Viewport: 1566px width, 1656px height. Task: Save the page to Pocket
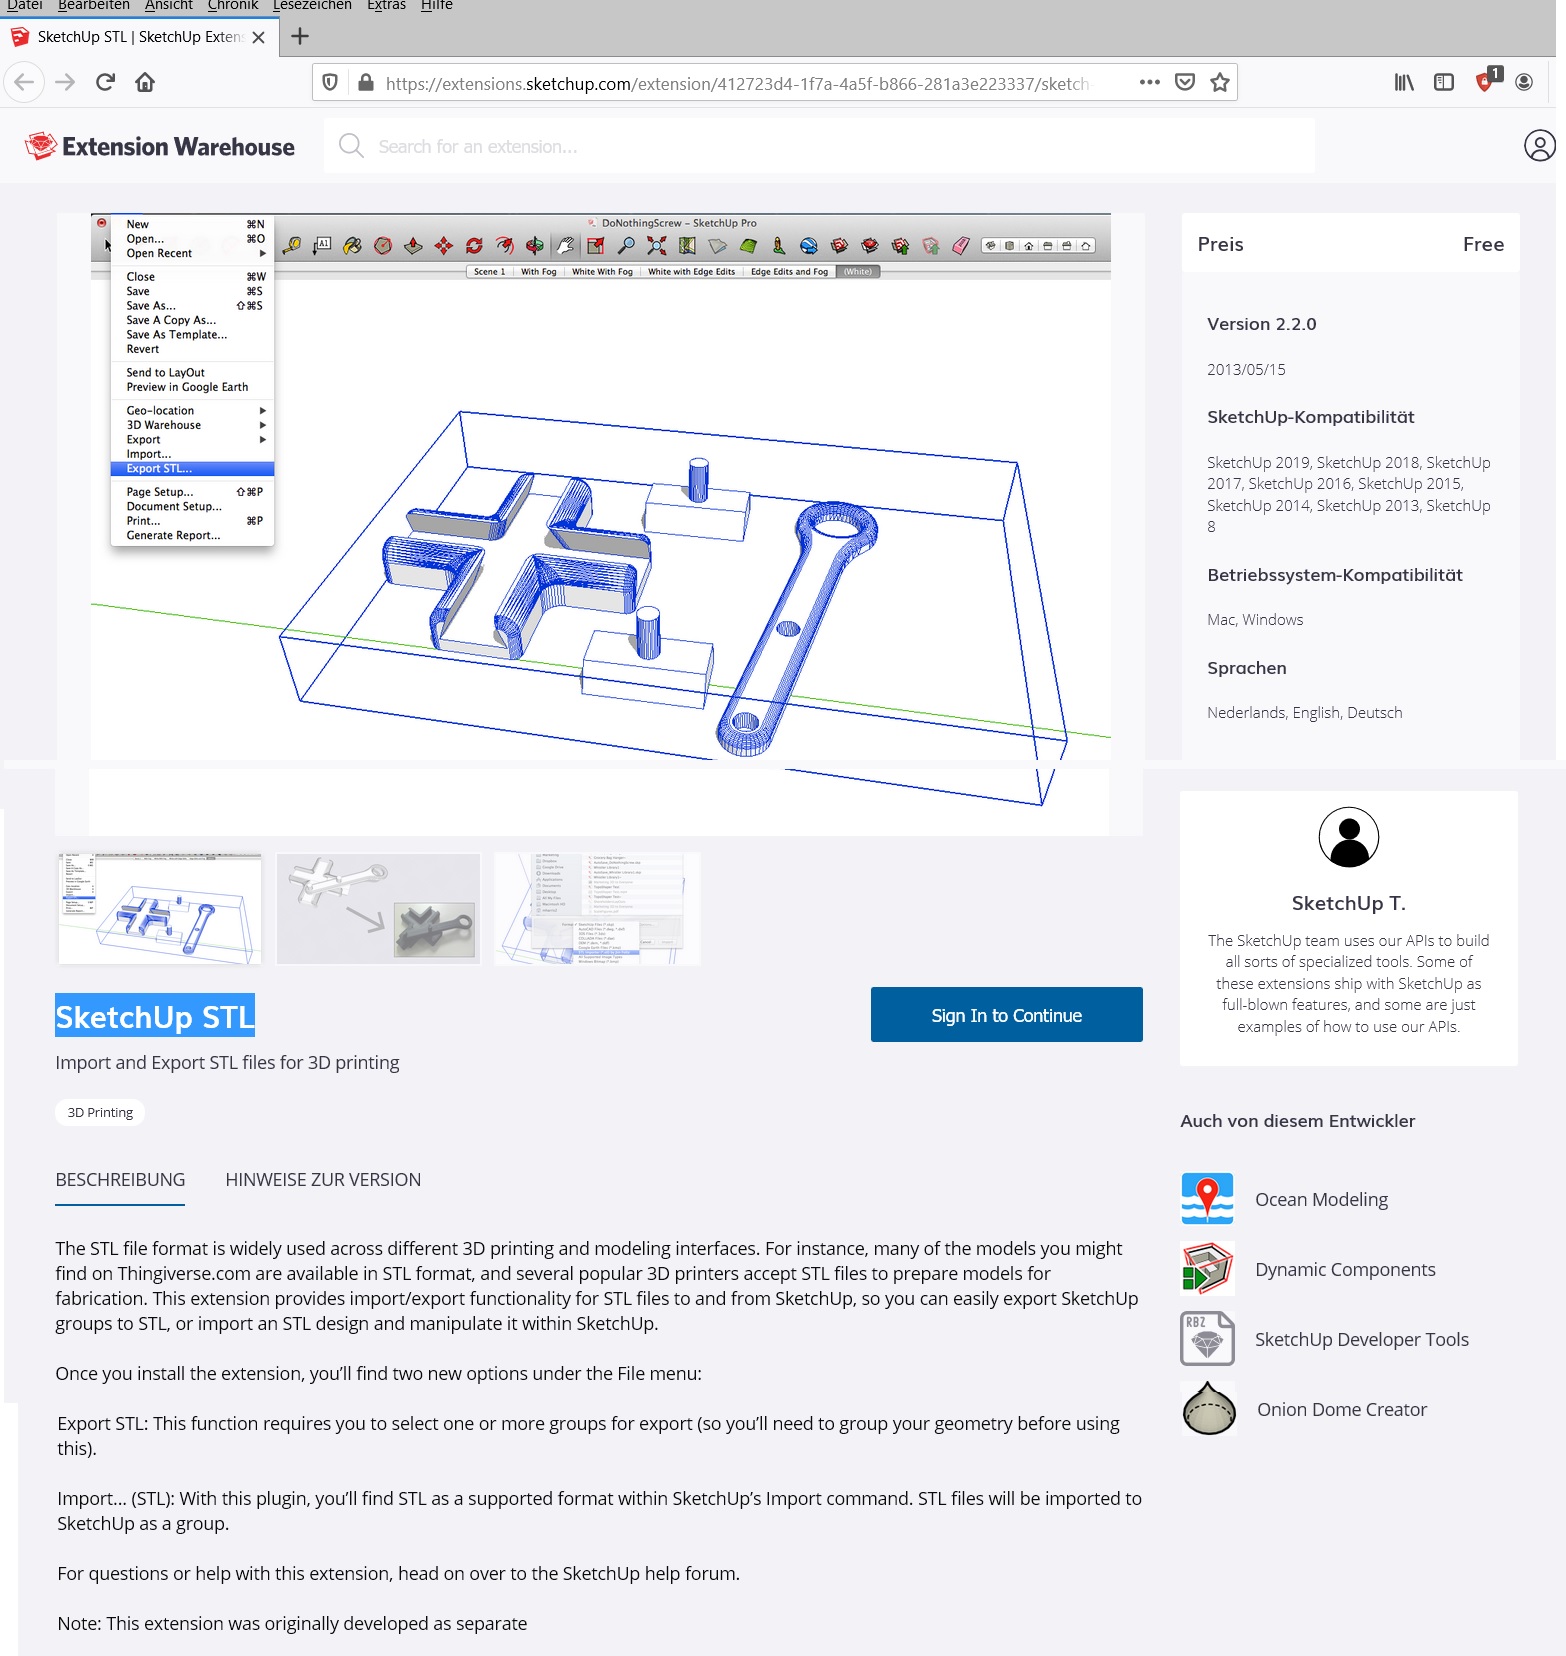pyautogui.click(x=1185, y=83)
